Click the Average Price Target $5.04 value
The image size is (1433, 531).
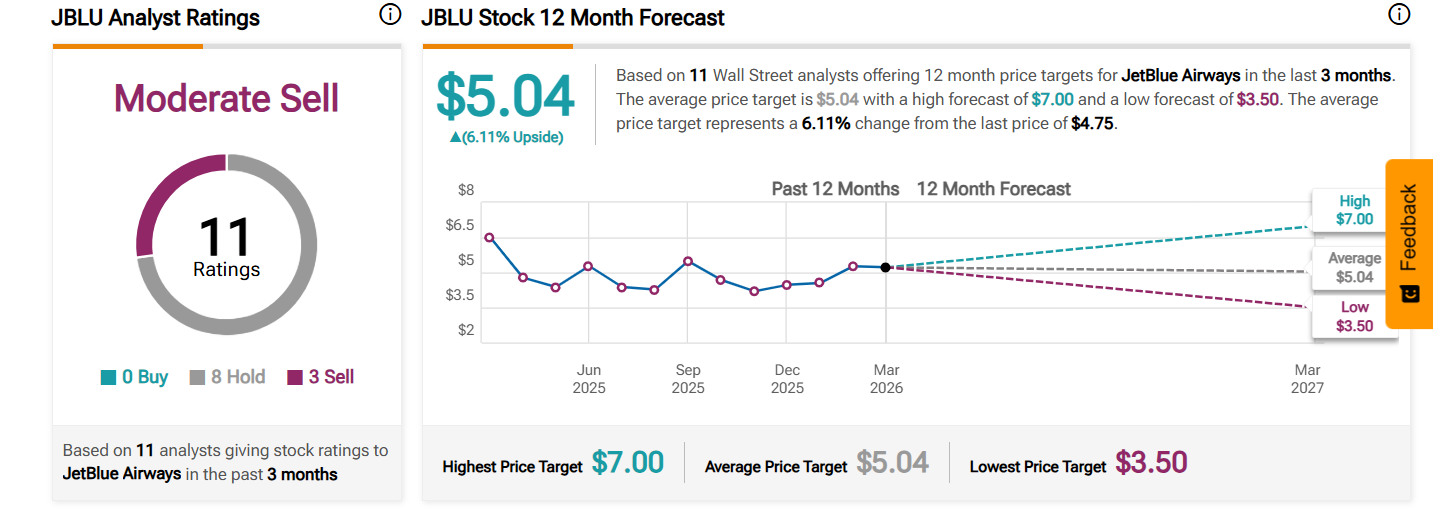pos(892,462)
